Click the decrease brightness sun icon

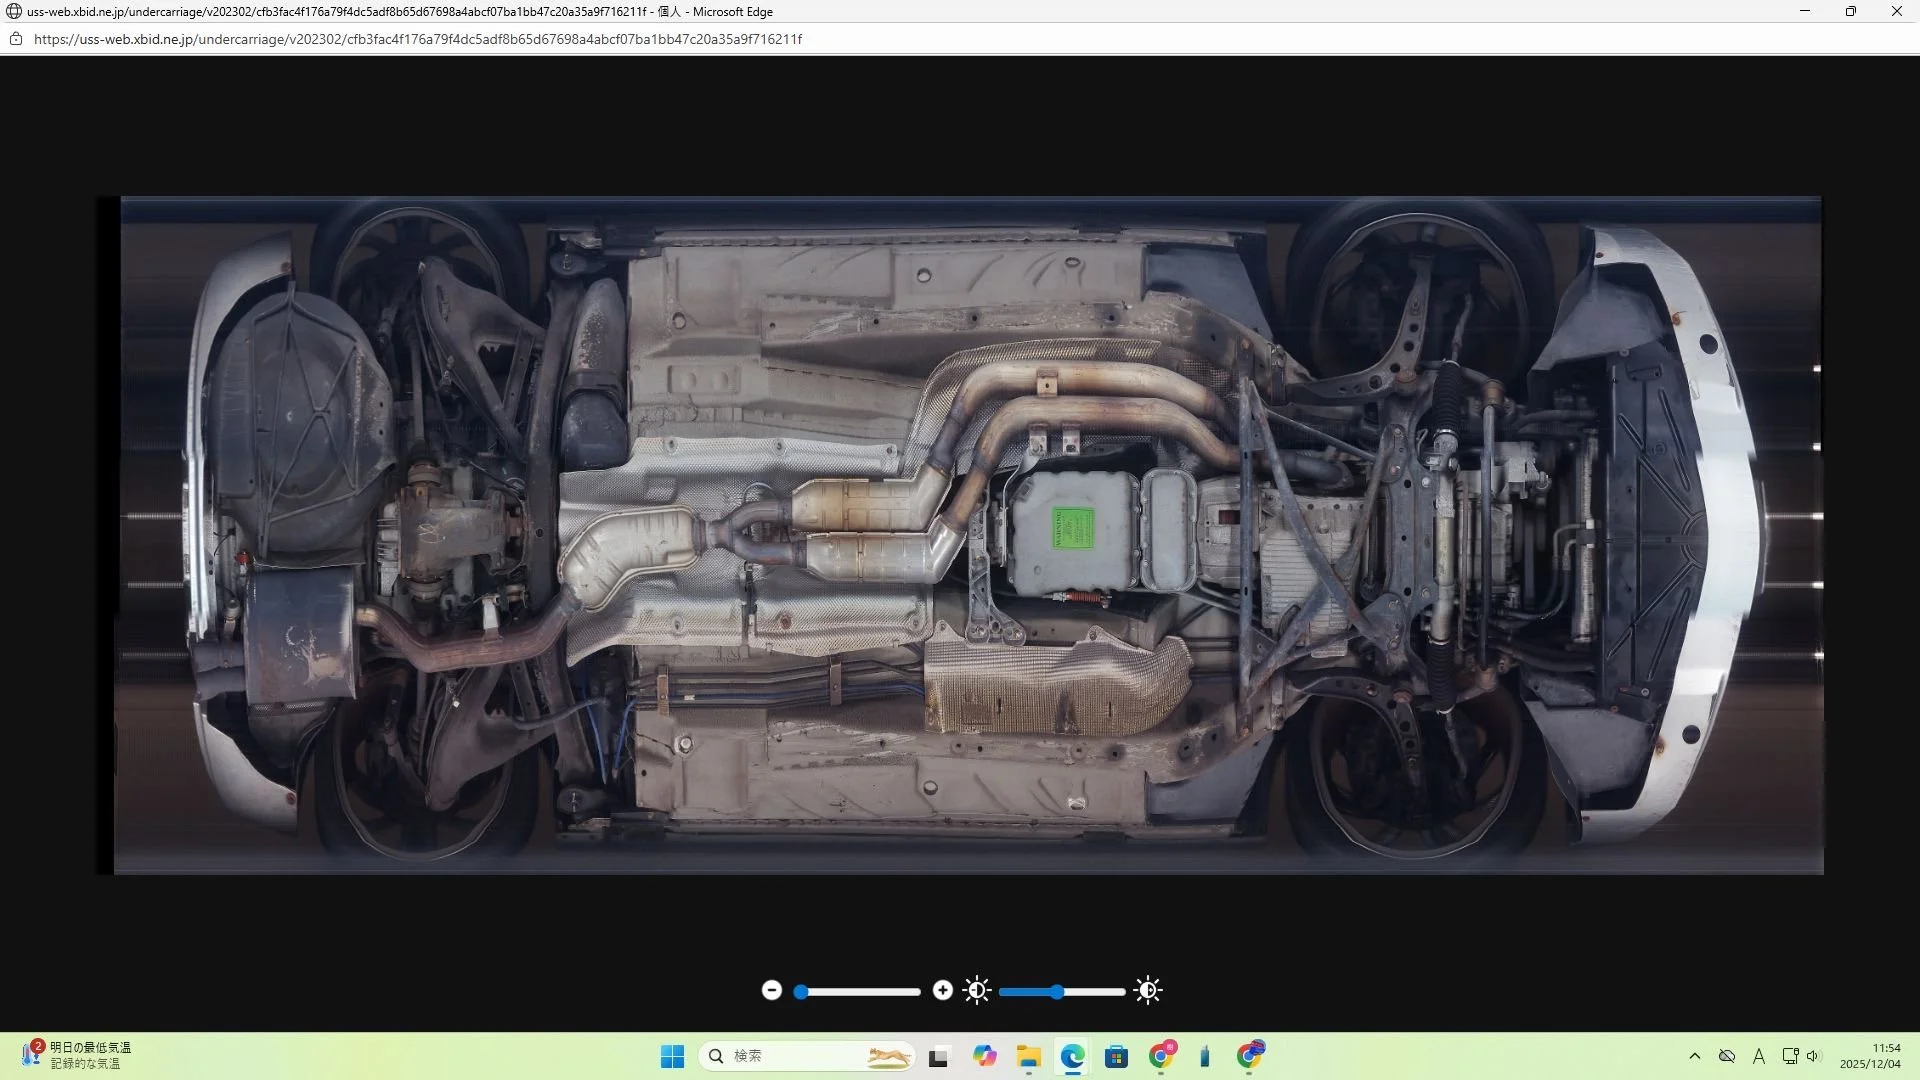click(977, 990)
